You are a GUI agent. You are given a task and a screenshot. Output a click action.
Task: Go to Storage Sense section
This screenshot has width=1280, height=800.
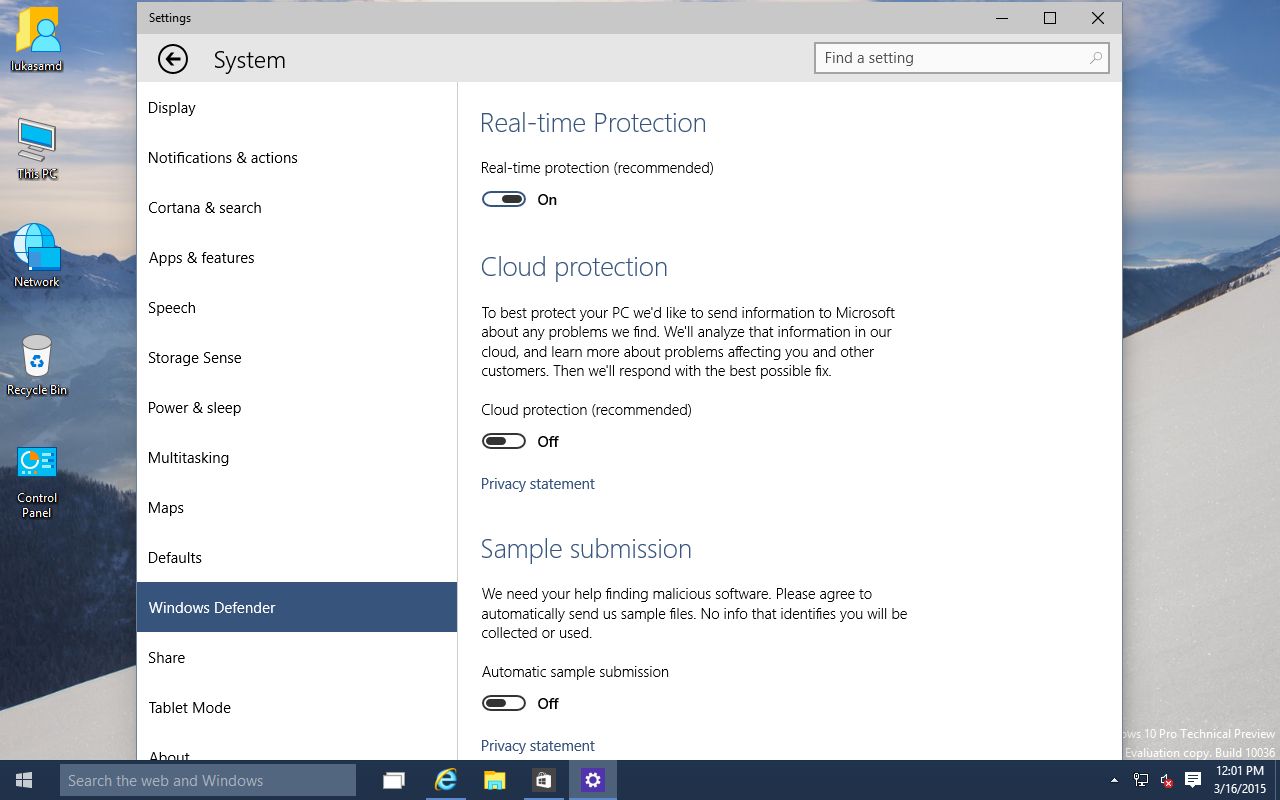[x=195, y=358]
